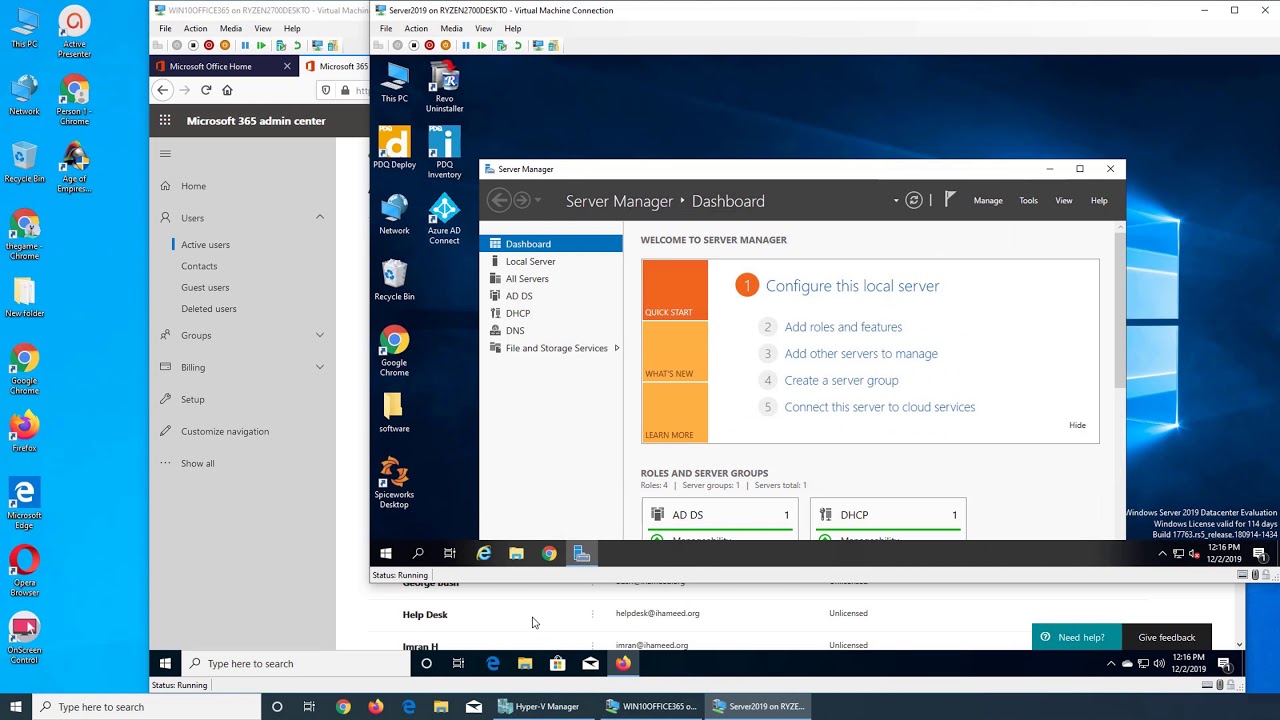Click Add roles and features link
Screen dimensions: 1280x720
tap(843, 327)
